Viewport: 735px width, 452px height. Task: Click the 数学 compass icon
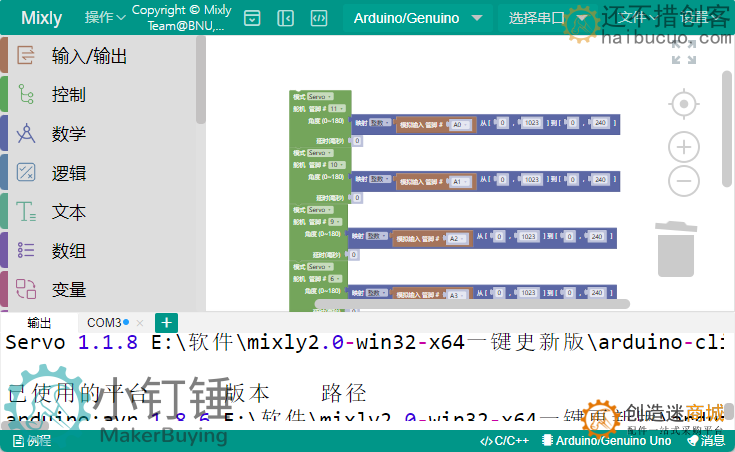[x=26, y=133]
